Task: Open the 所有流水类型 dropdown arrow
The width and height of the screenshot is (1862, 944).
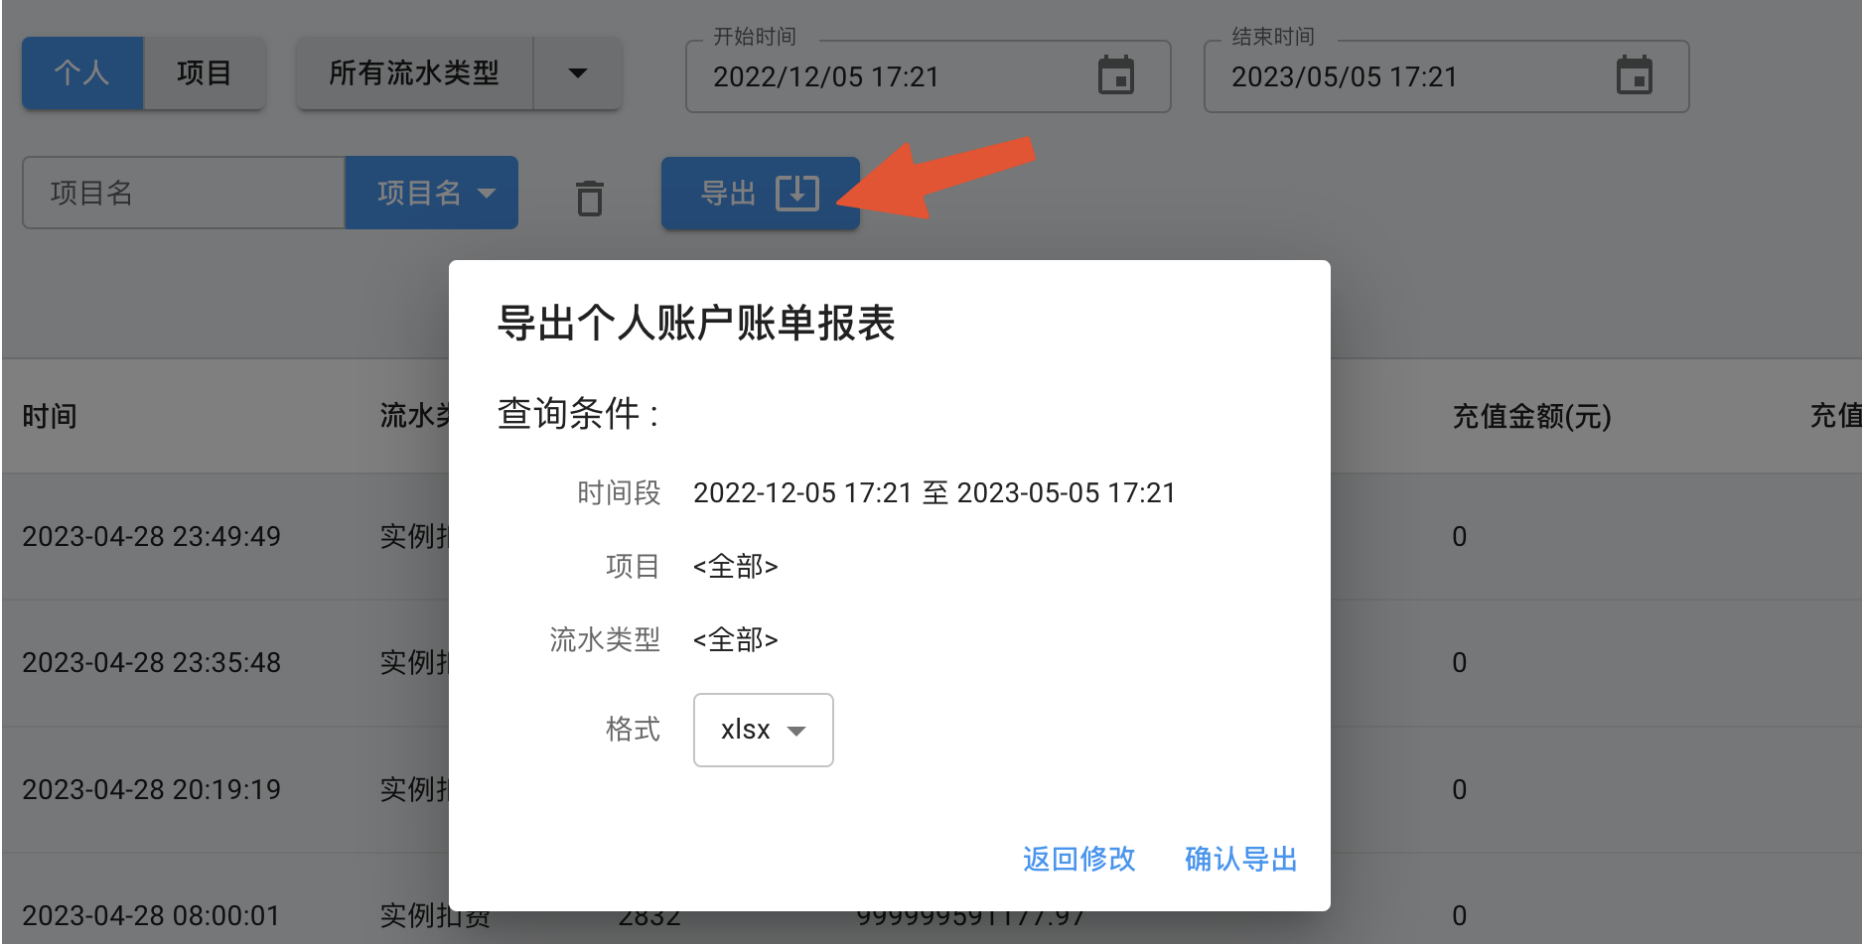Action: point(577,73)
